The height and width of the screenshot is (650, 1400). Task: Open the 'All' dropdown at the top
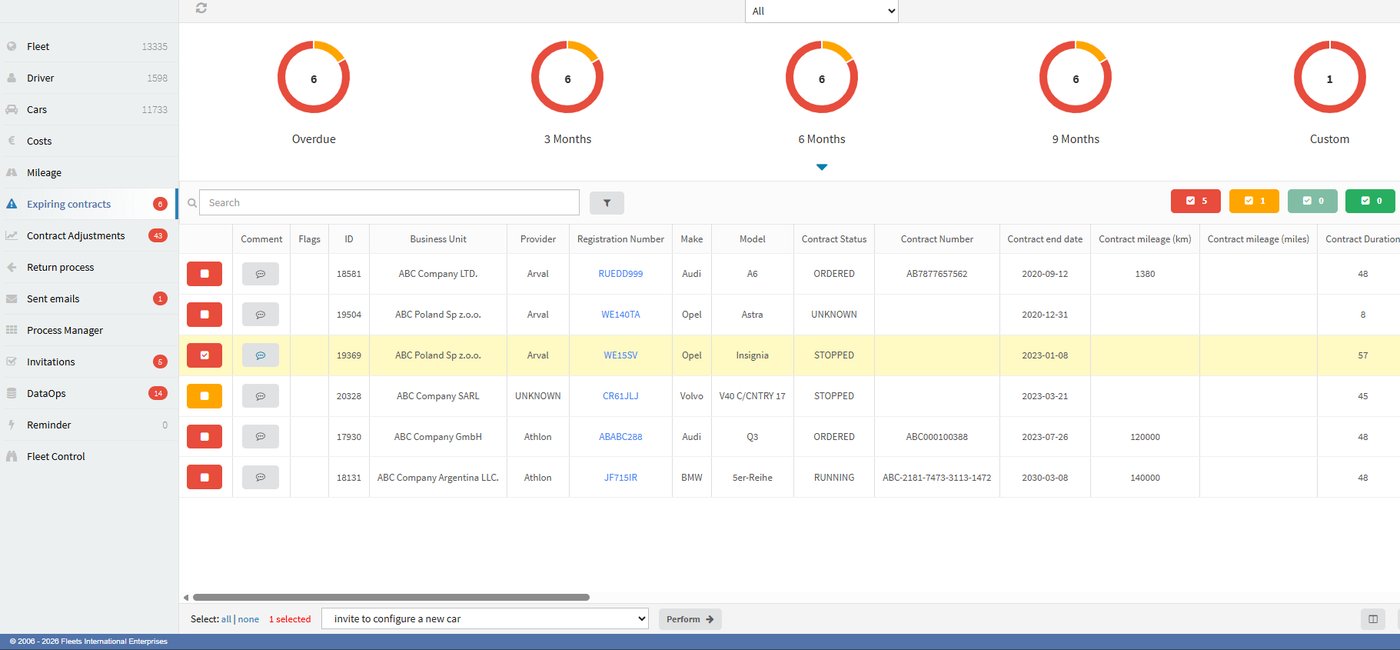point(822,11)
